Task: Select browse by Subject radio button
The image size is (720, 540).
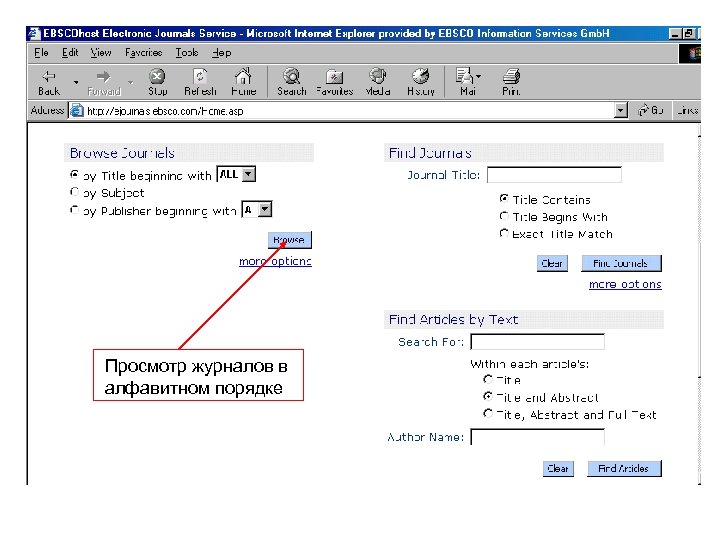Action: pos(74,192)
